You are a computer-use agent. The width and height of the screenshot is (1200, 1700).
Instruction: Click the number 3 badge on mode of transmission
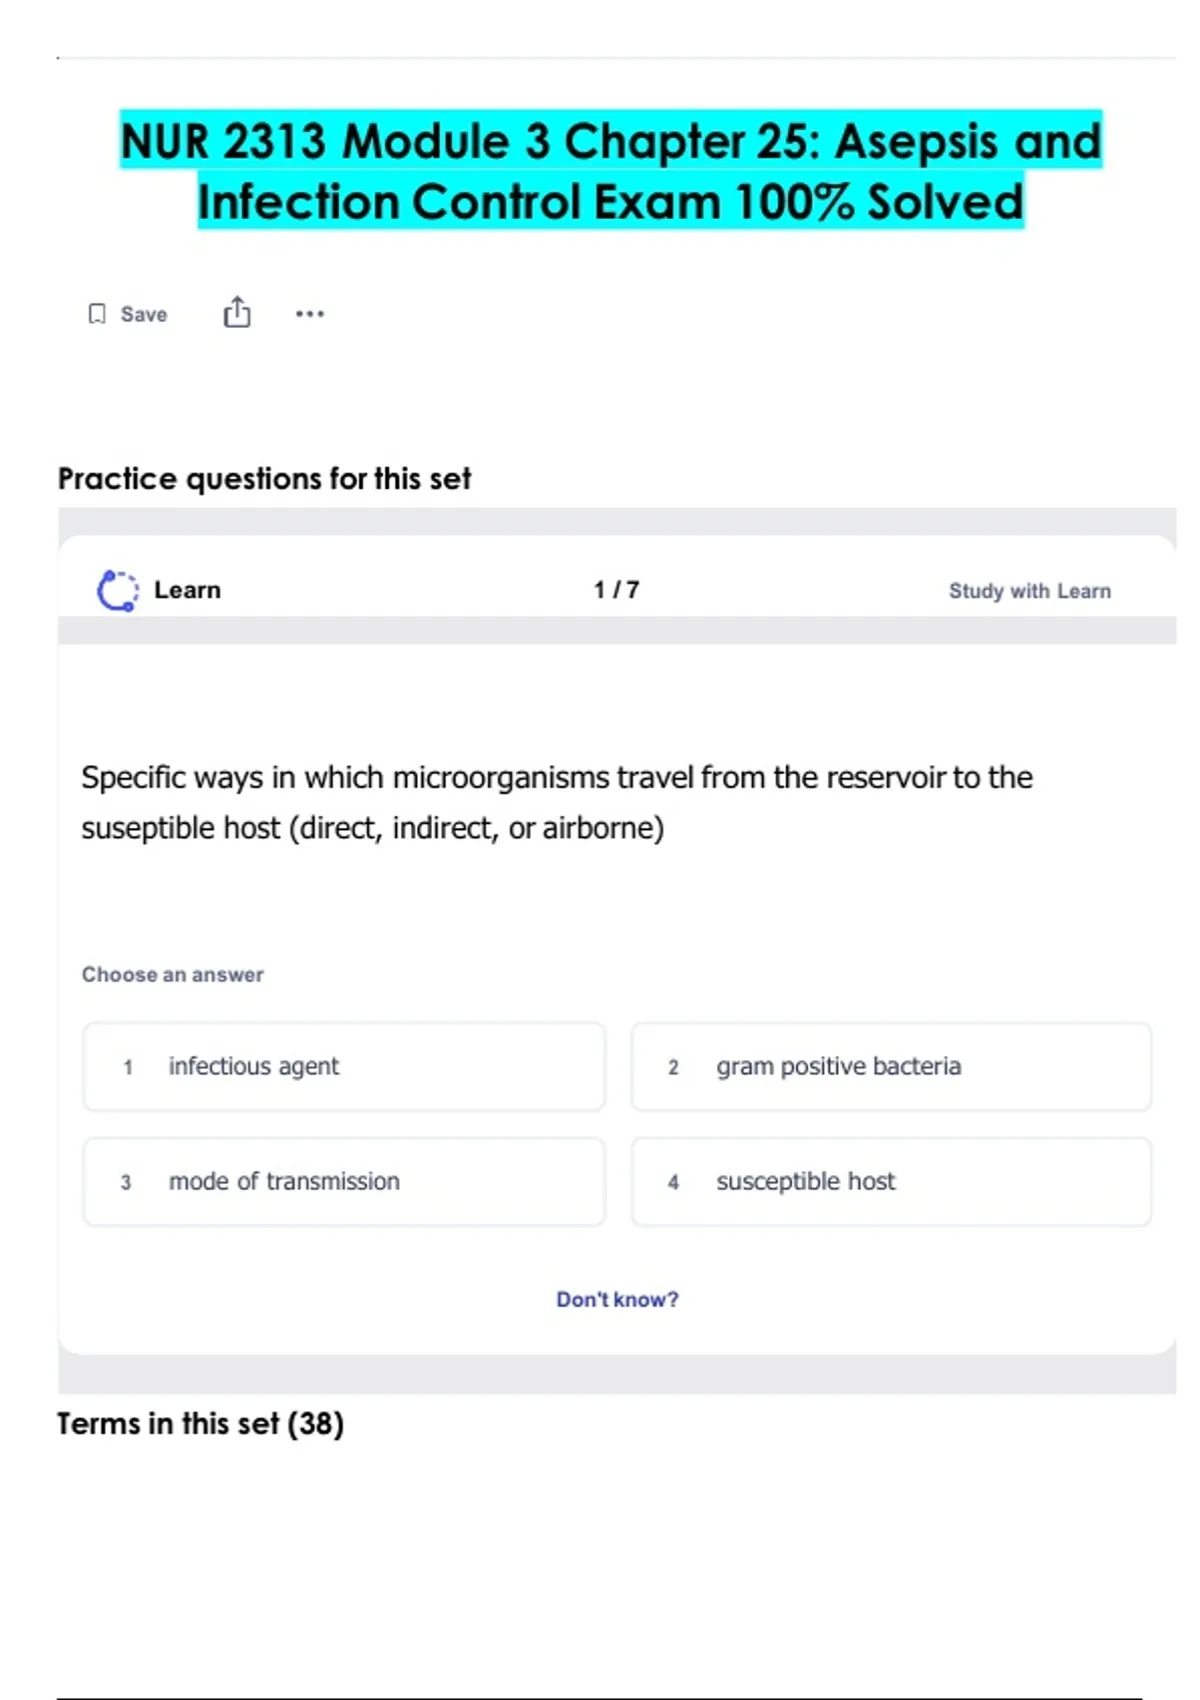coord(126,1183)
